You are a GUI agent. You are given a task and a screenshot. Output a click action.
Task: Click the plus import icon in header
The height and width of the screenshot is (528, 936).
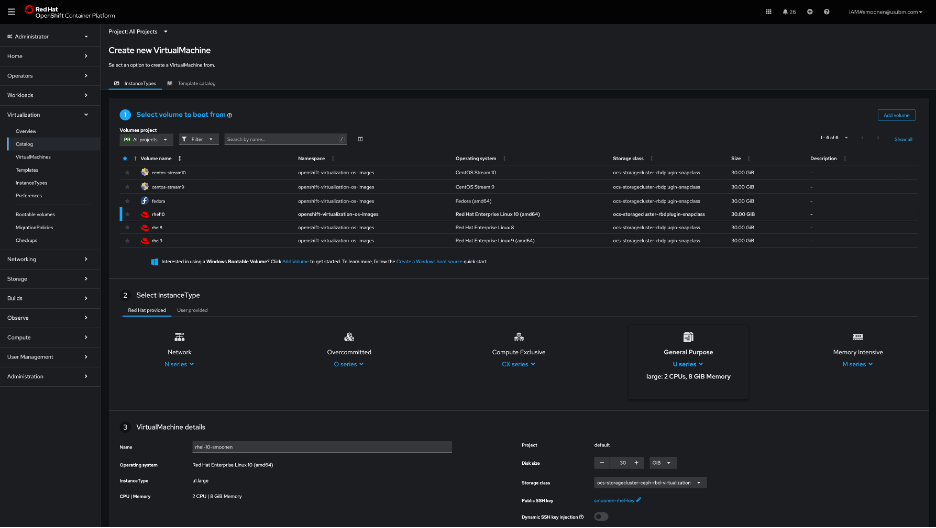click(809, 12)
